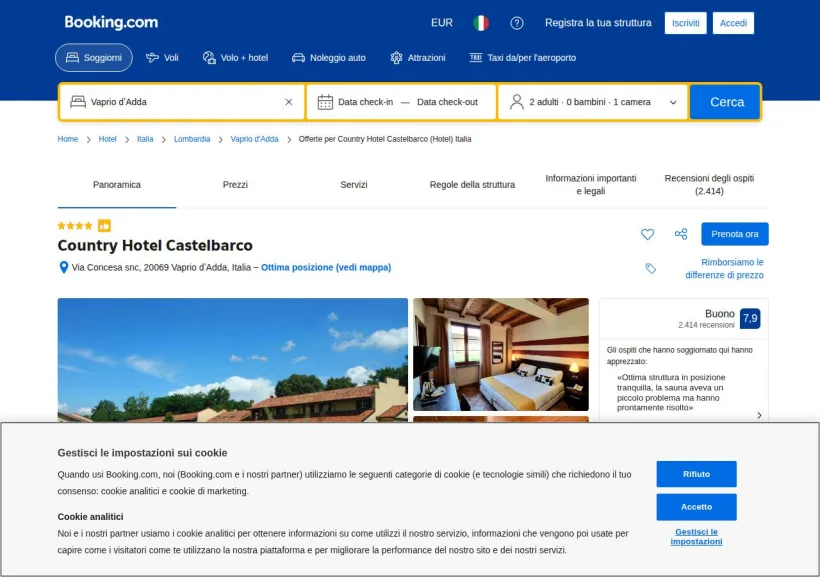Click Rimborsiamo le differenze di prezzo link
Screen dimensions: 820x577
(x=724, y=268)
